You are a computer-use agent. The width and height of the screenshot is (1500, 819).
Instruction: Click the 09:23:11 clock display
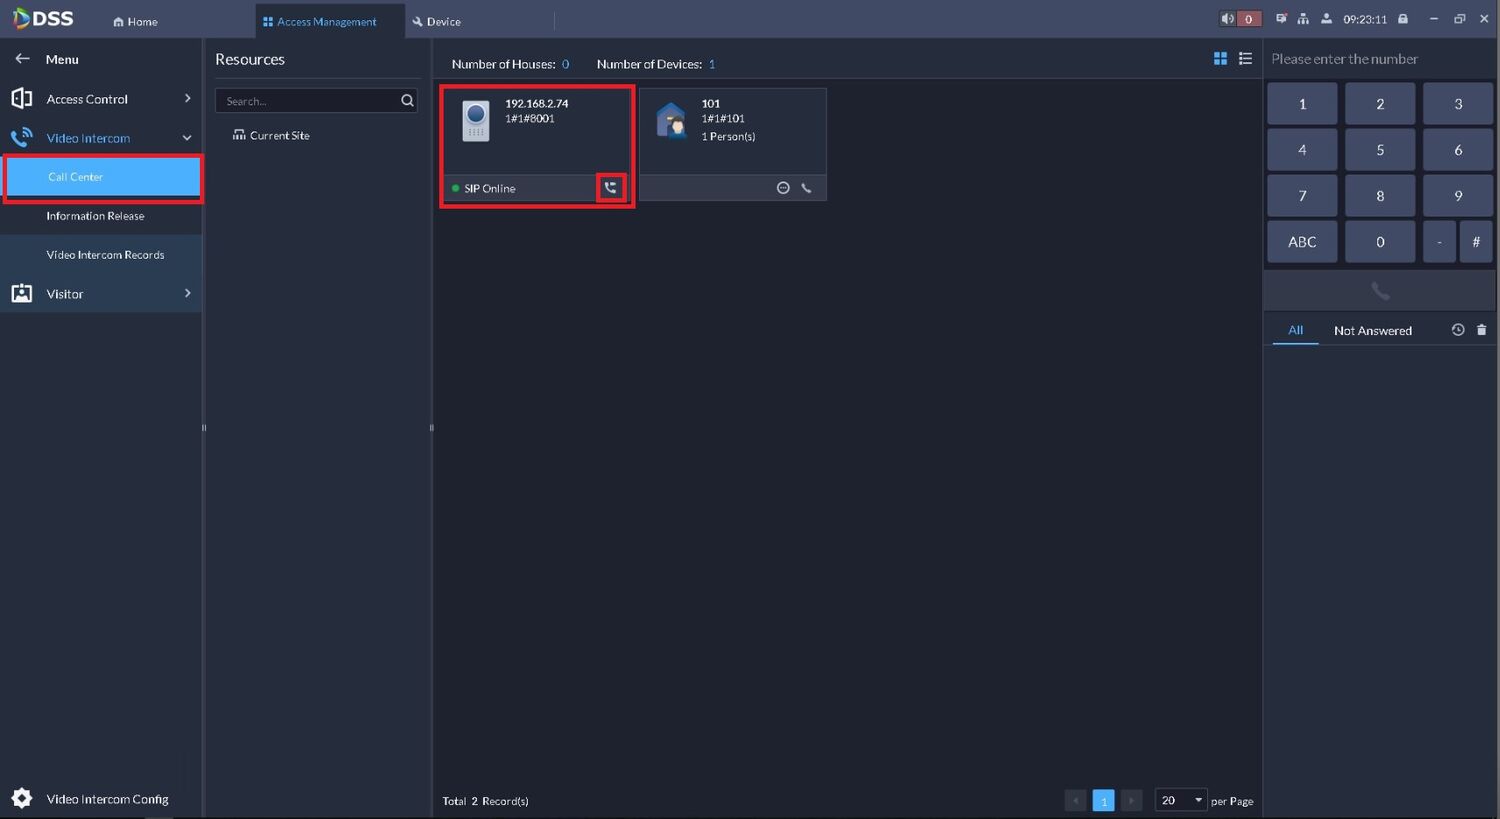coord(1365,19)
